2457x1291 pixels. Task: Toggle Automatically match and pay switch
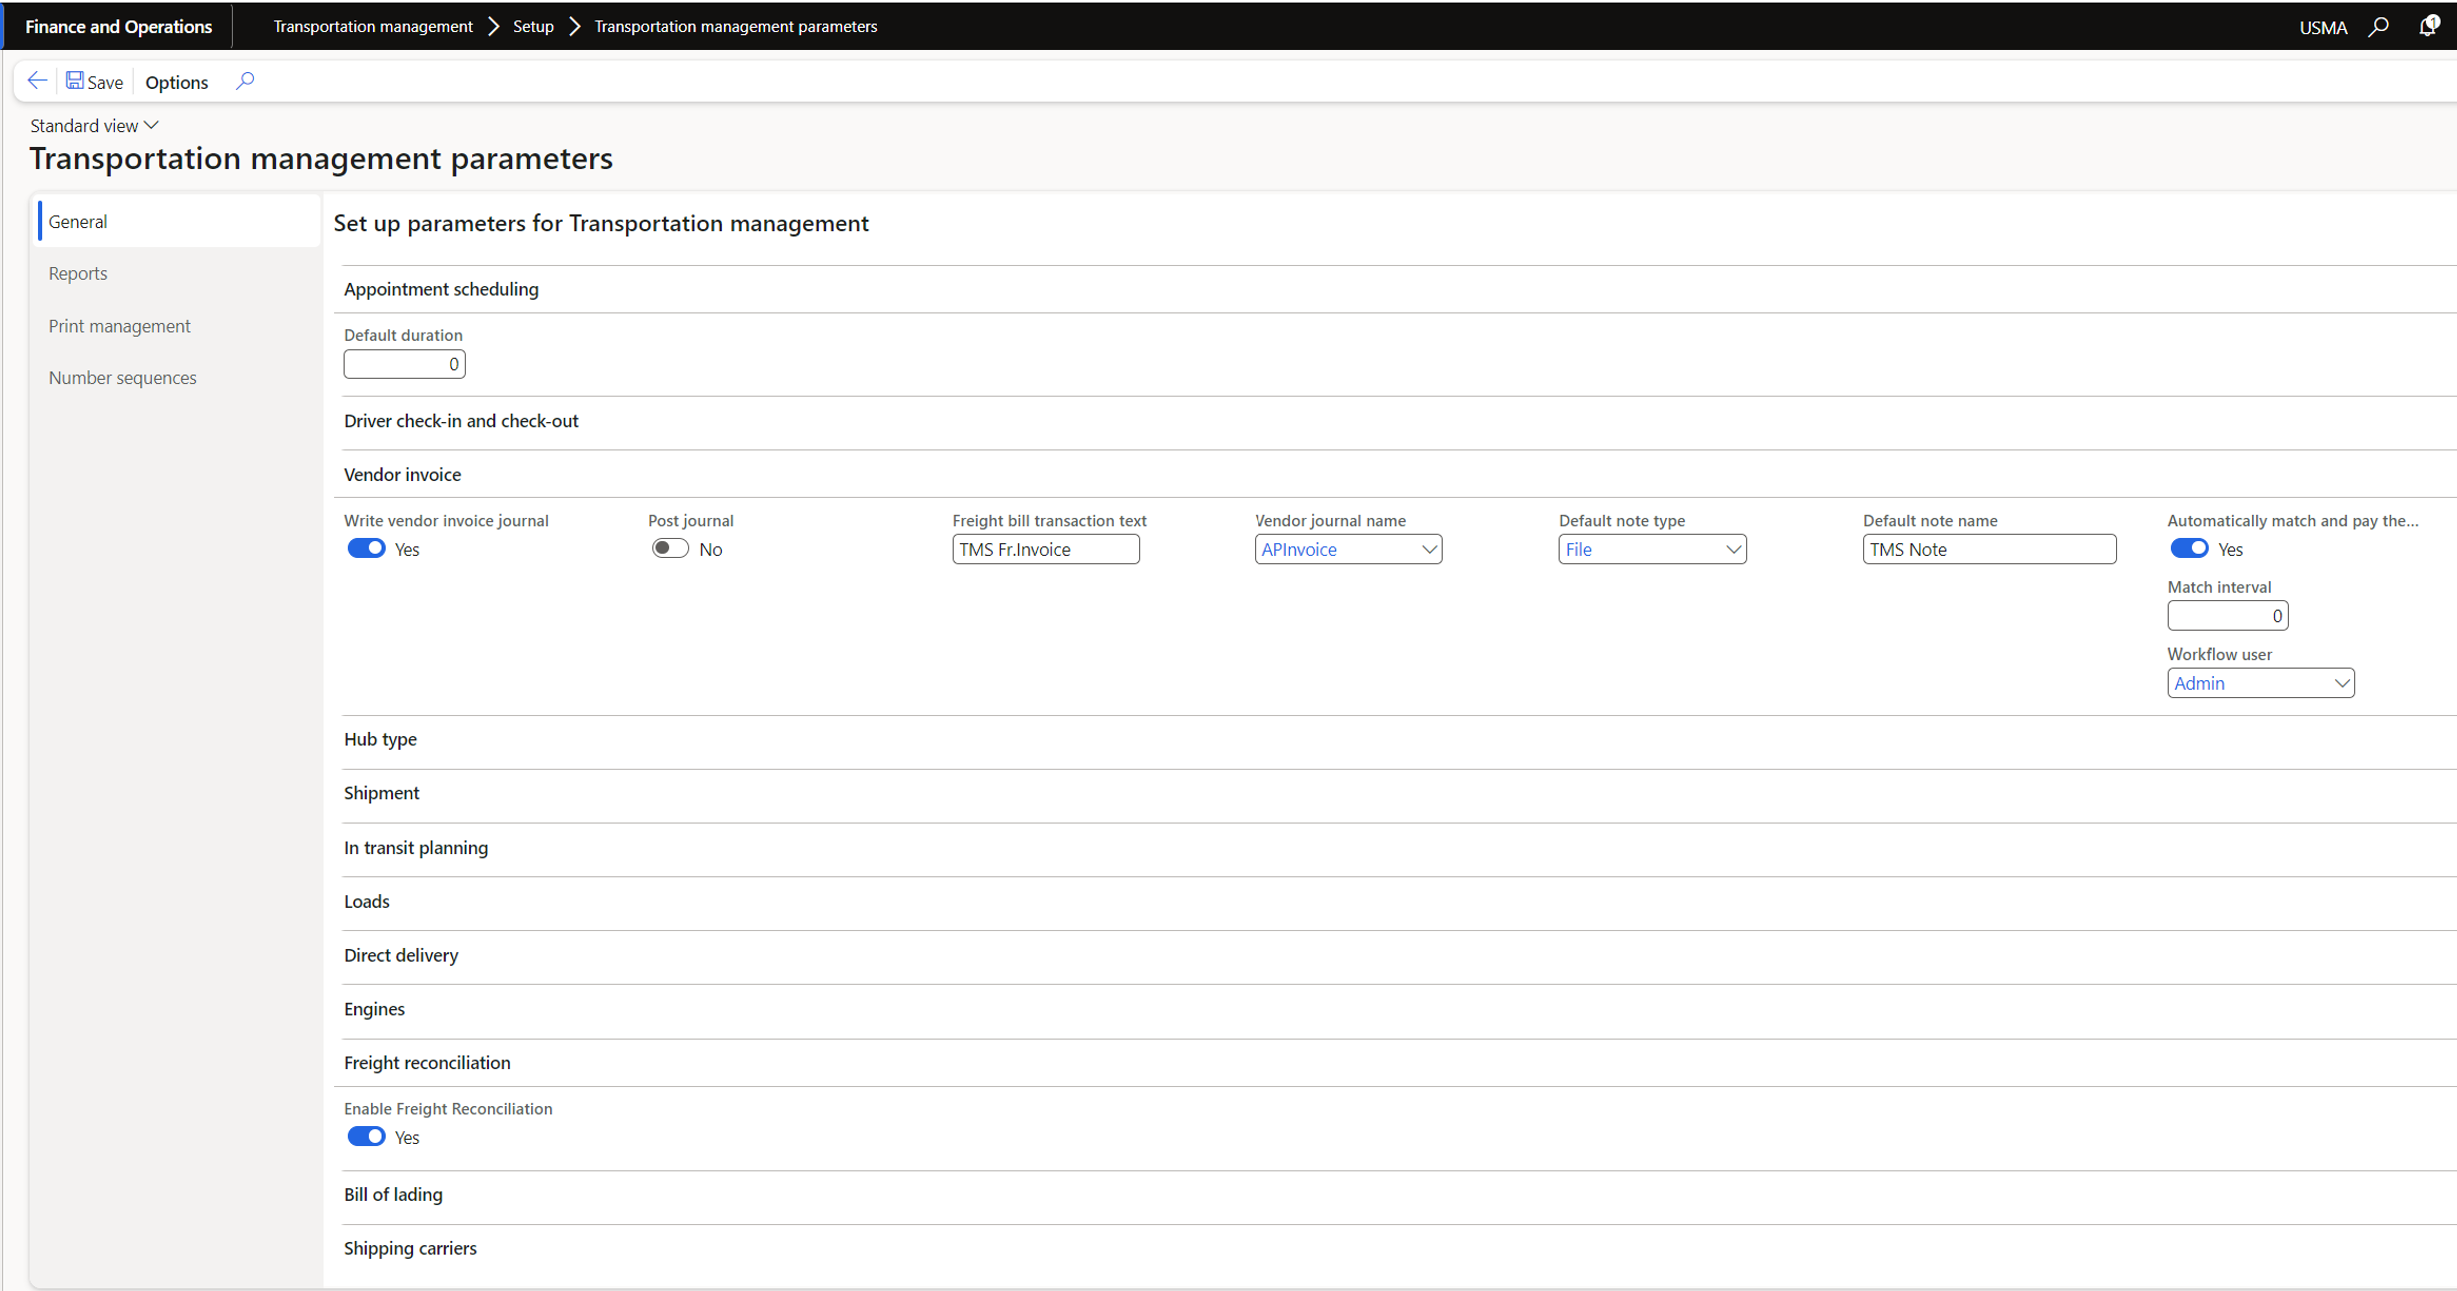tap(2189, 548)
